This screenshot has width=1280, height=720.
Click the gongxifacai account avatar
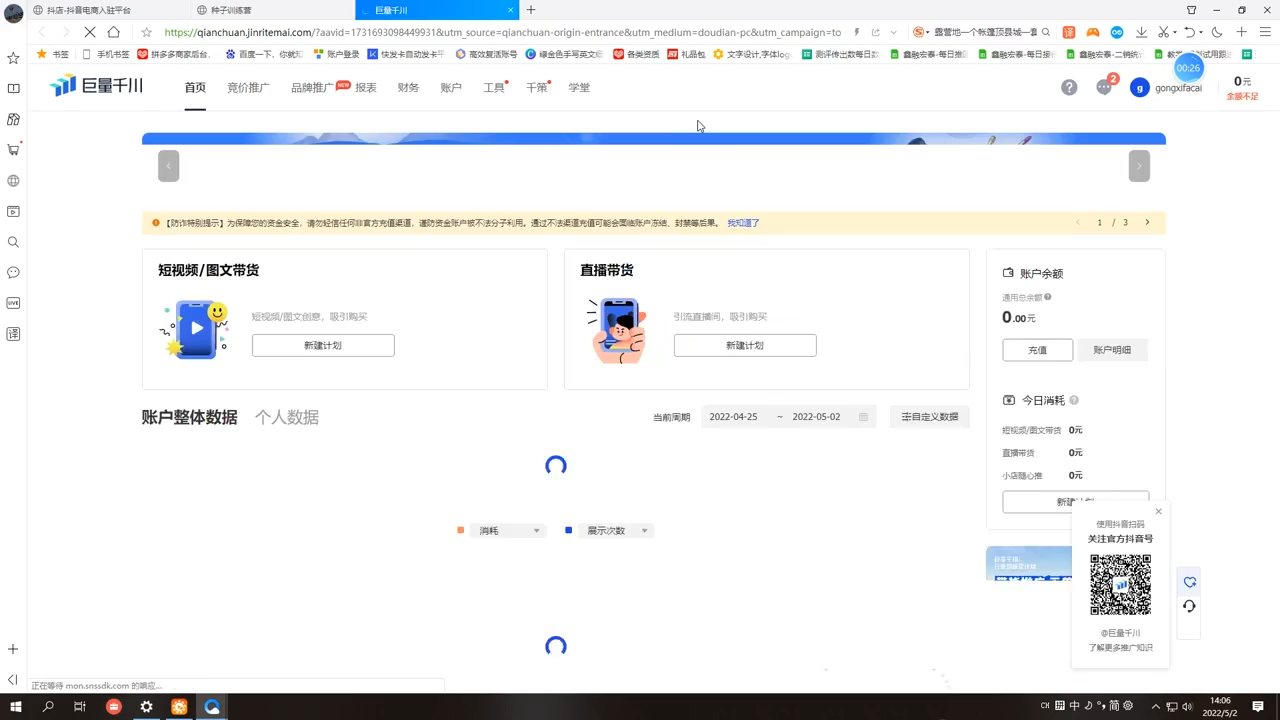point(1139,88)
